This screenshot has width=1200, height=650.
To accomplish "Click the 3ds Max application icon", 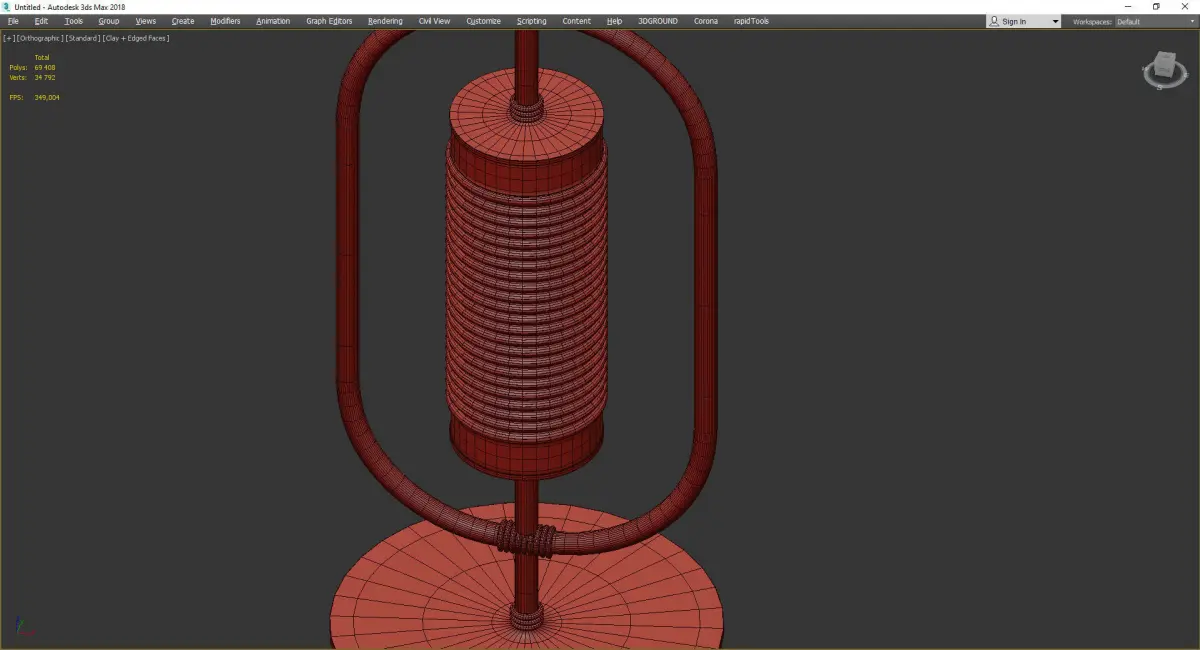I will [x=6, y=7].
